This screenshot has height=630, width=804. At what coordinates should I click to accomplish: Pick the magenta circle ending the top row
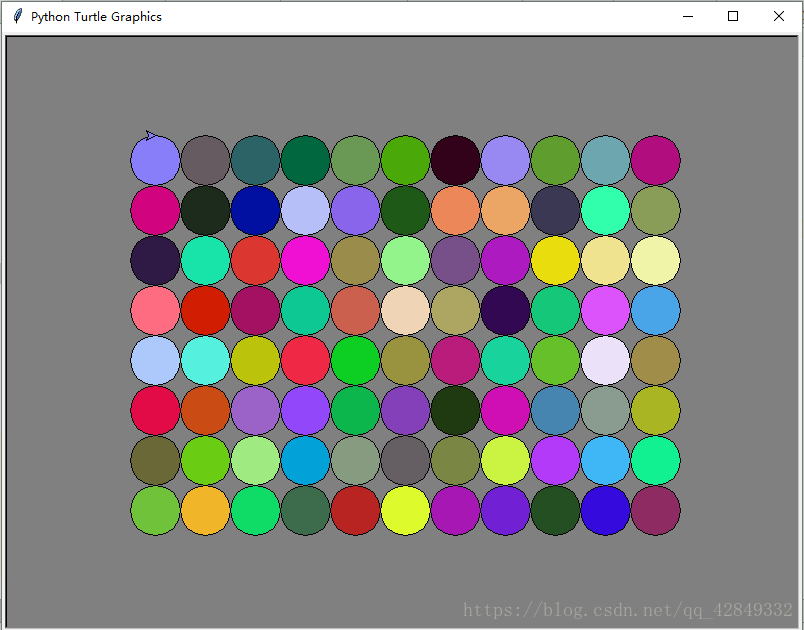[656, 160]
